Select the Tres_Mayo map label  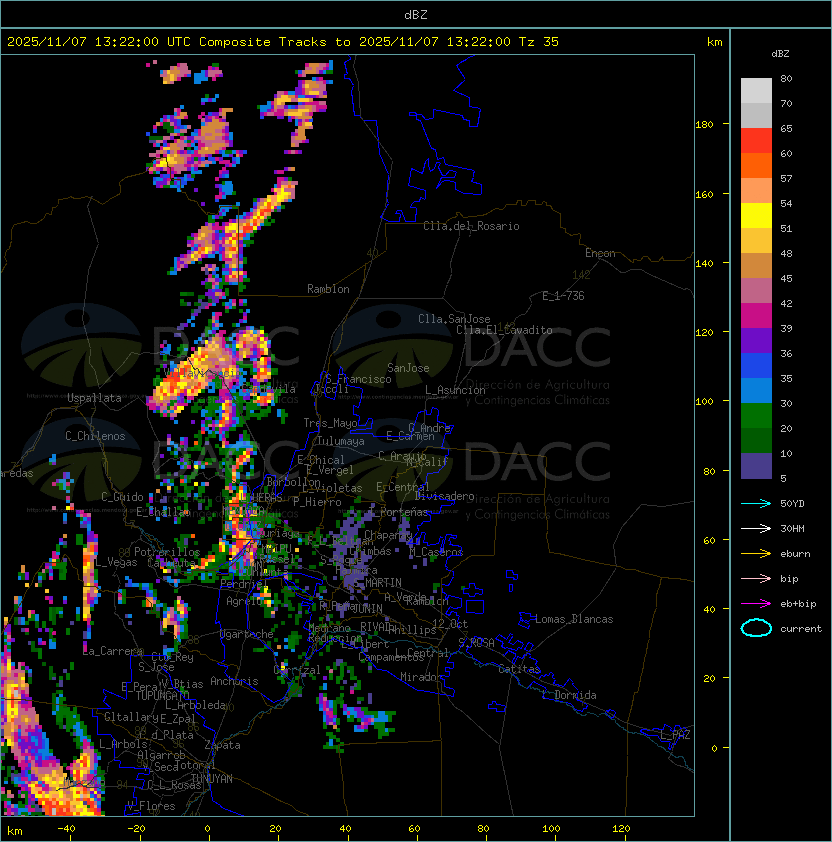pyautogui.click(x=330, y=423)
